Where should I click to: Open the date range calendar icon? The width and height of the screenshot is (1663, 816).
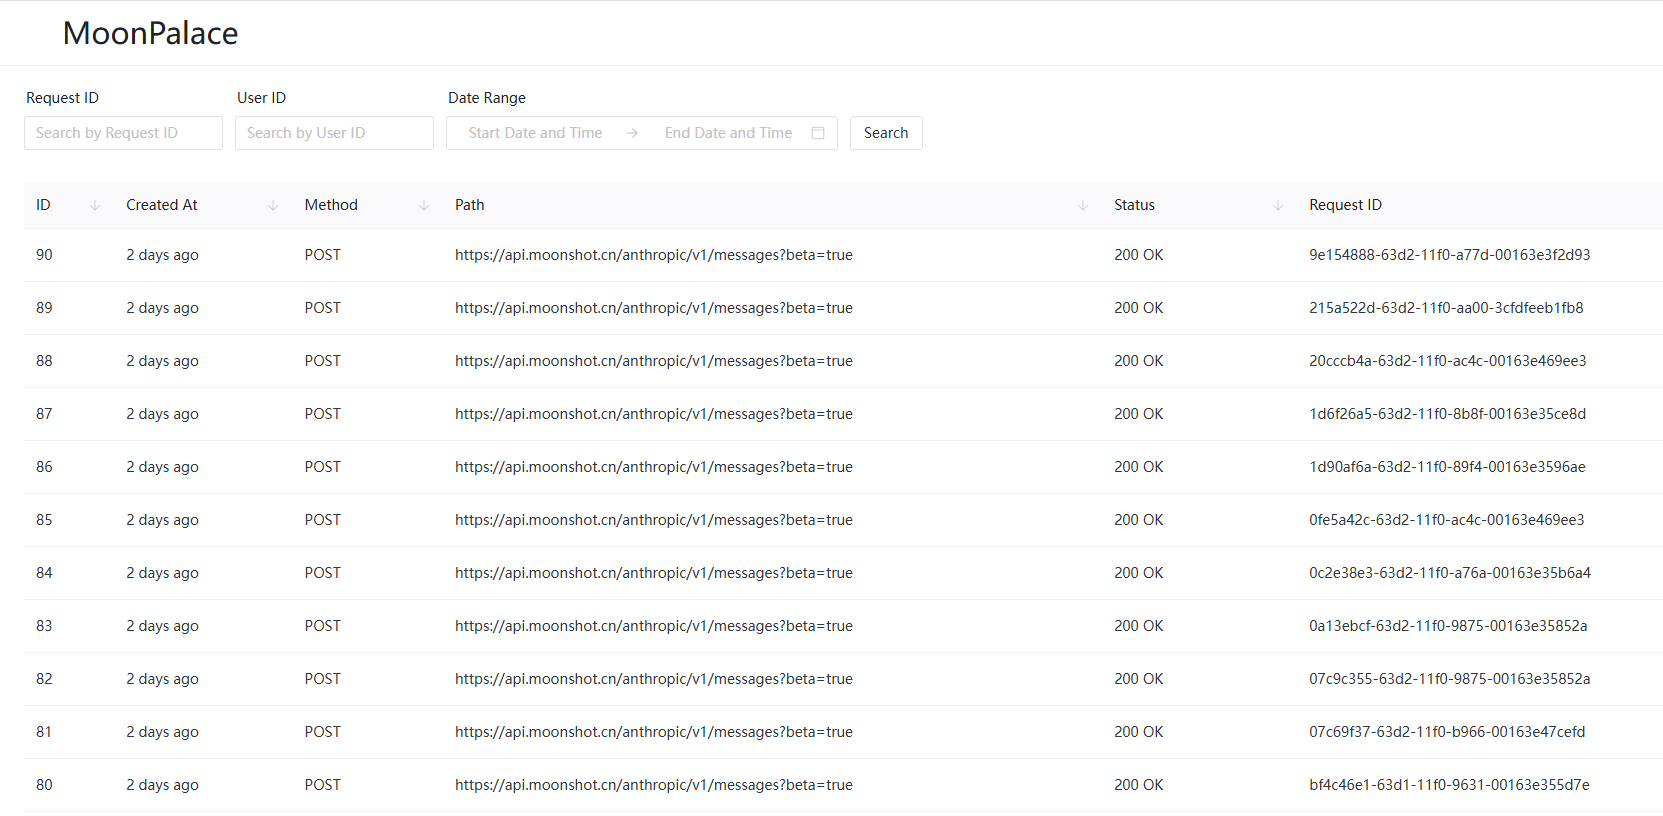click(x=818, y=133)
